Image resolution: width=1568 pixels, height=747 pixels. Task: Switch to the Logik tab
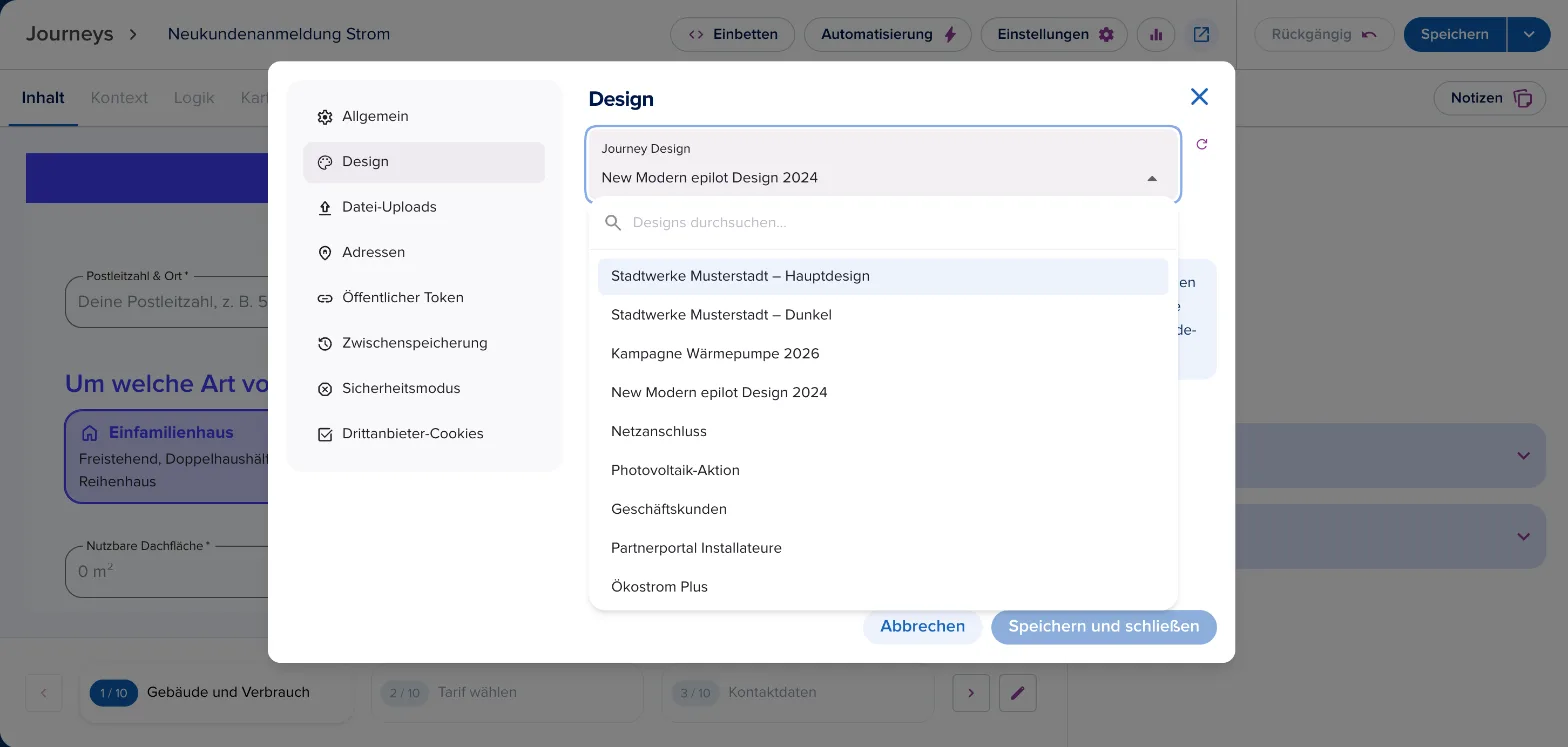pyautogui.click(x=194, y=98)
